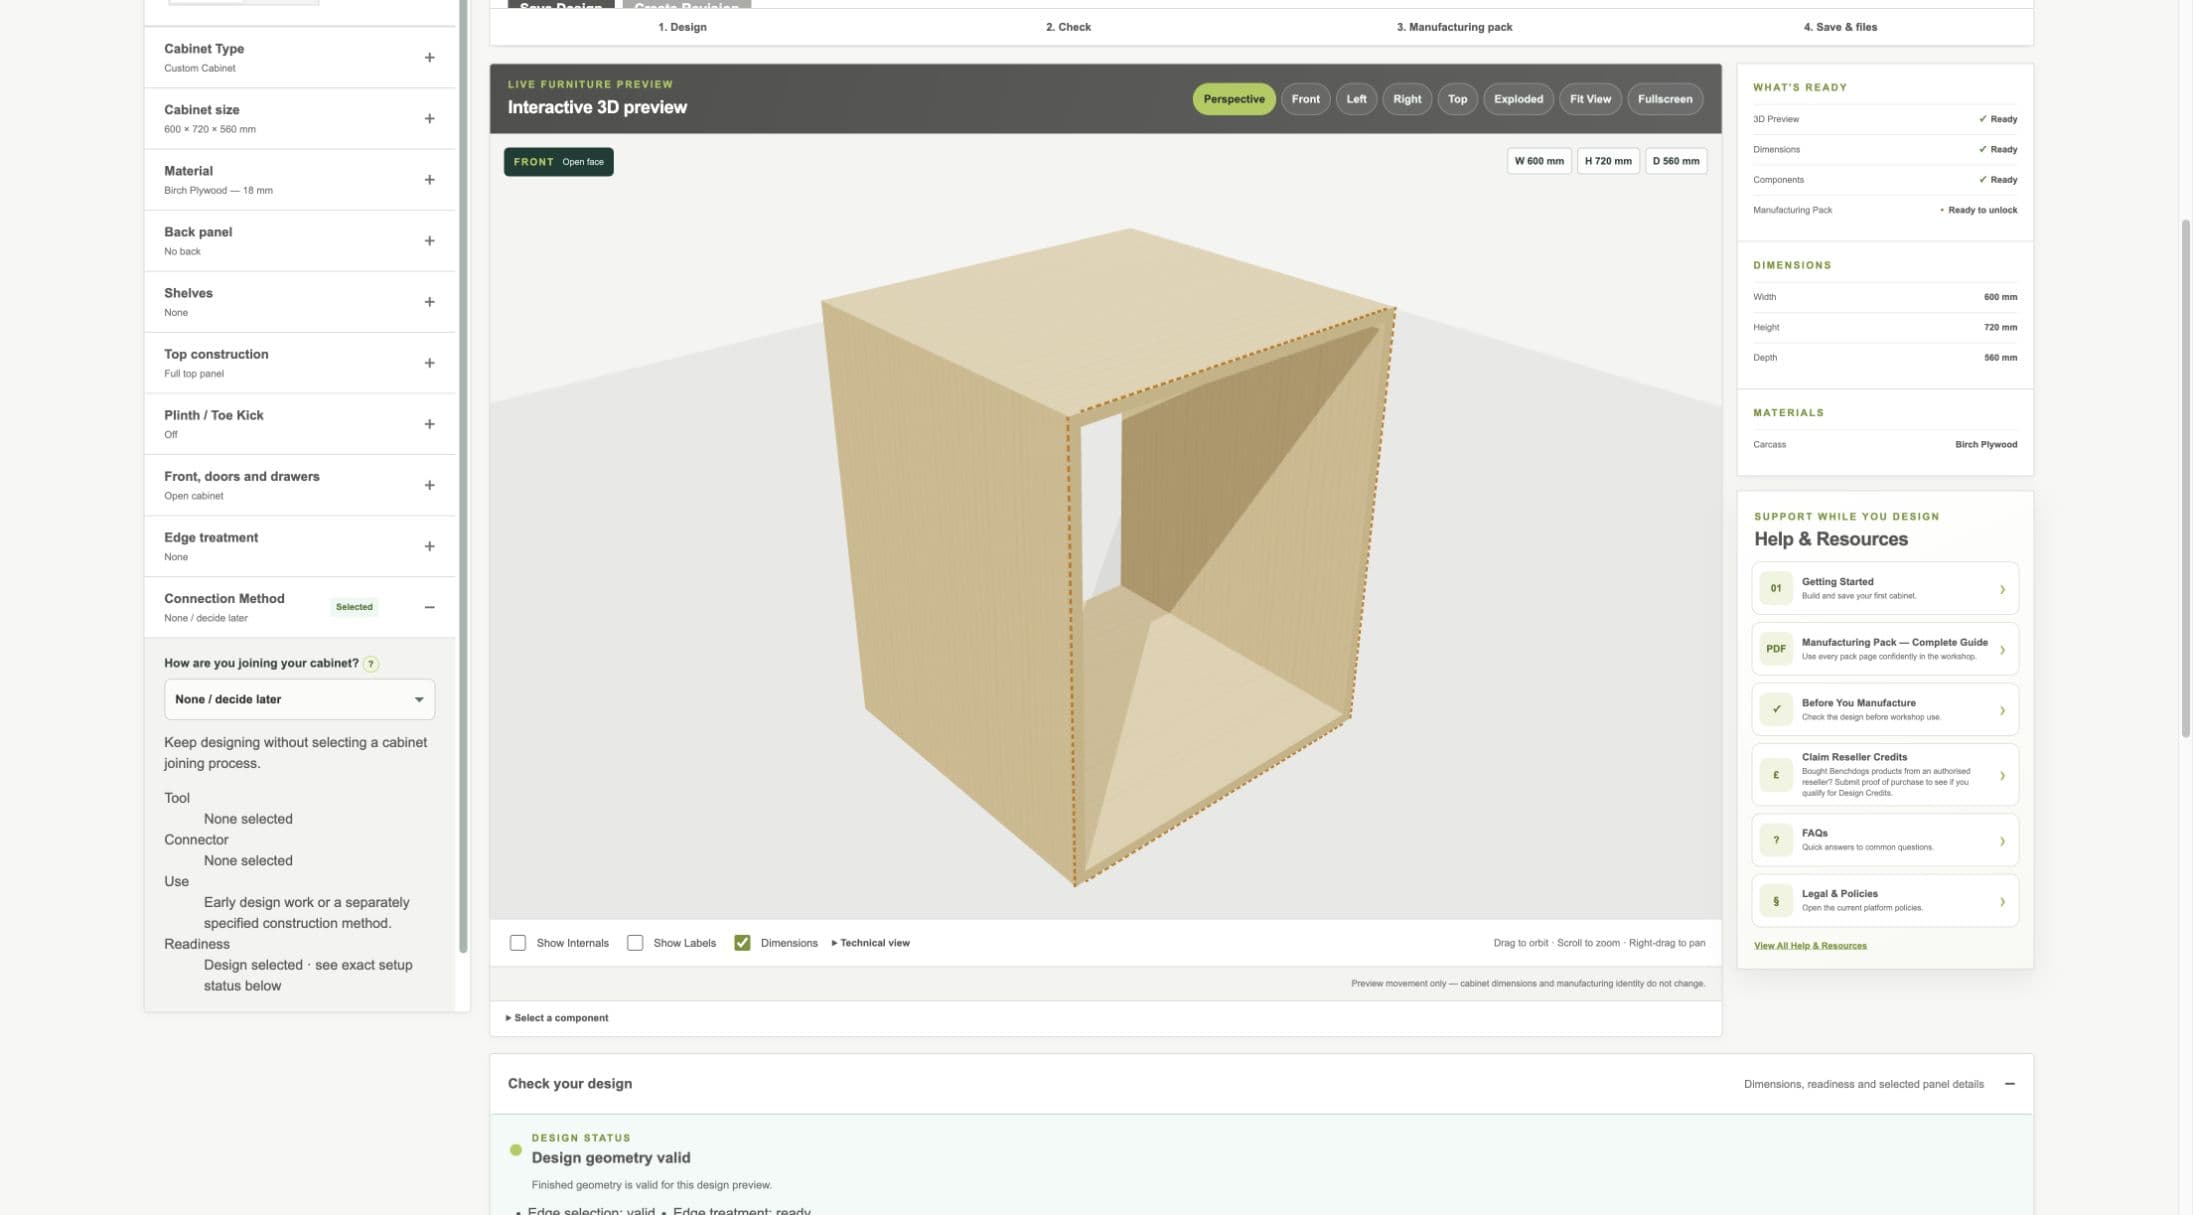Click the page scrollbar on the right edge
This screenshot has width=2193, height=1215.
point(2186,478)
